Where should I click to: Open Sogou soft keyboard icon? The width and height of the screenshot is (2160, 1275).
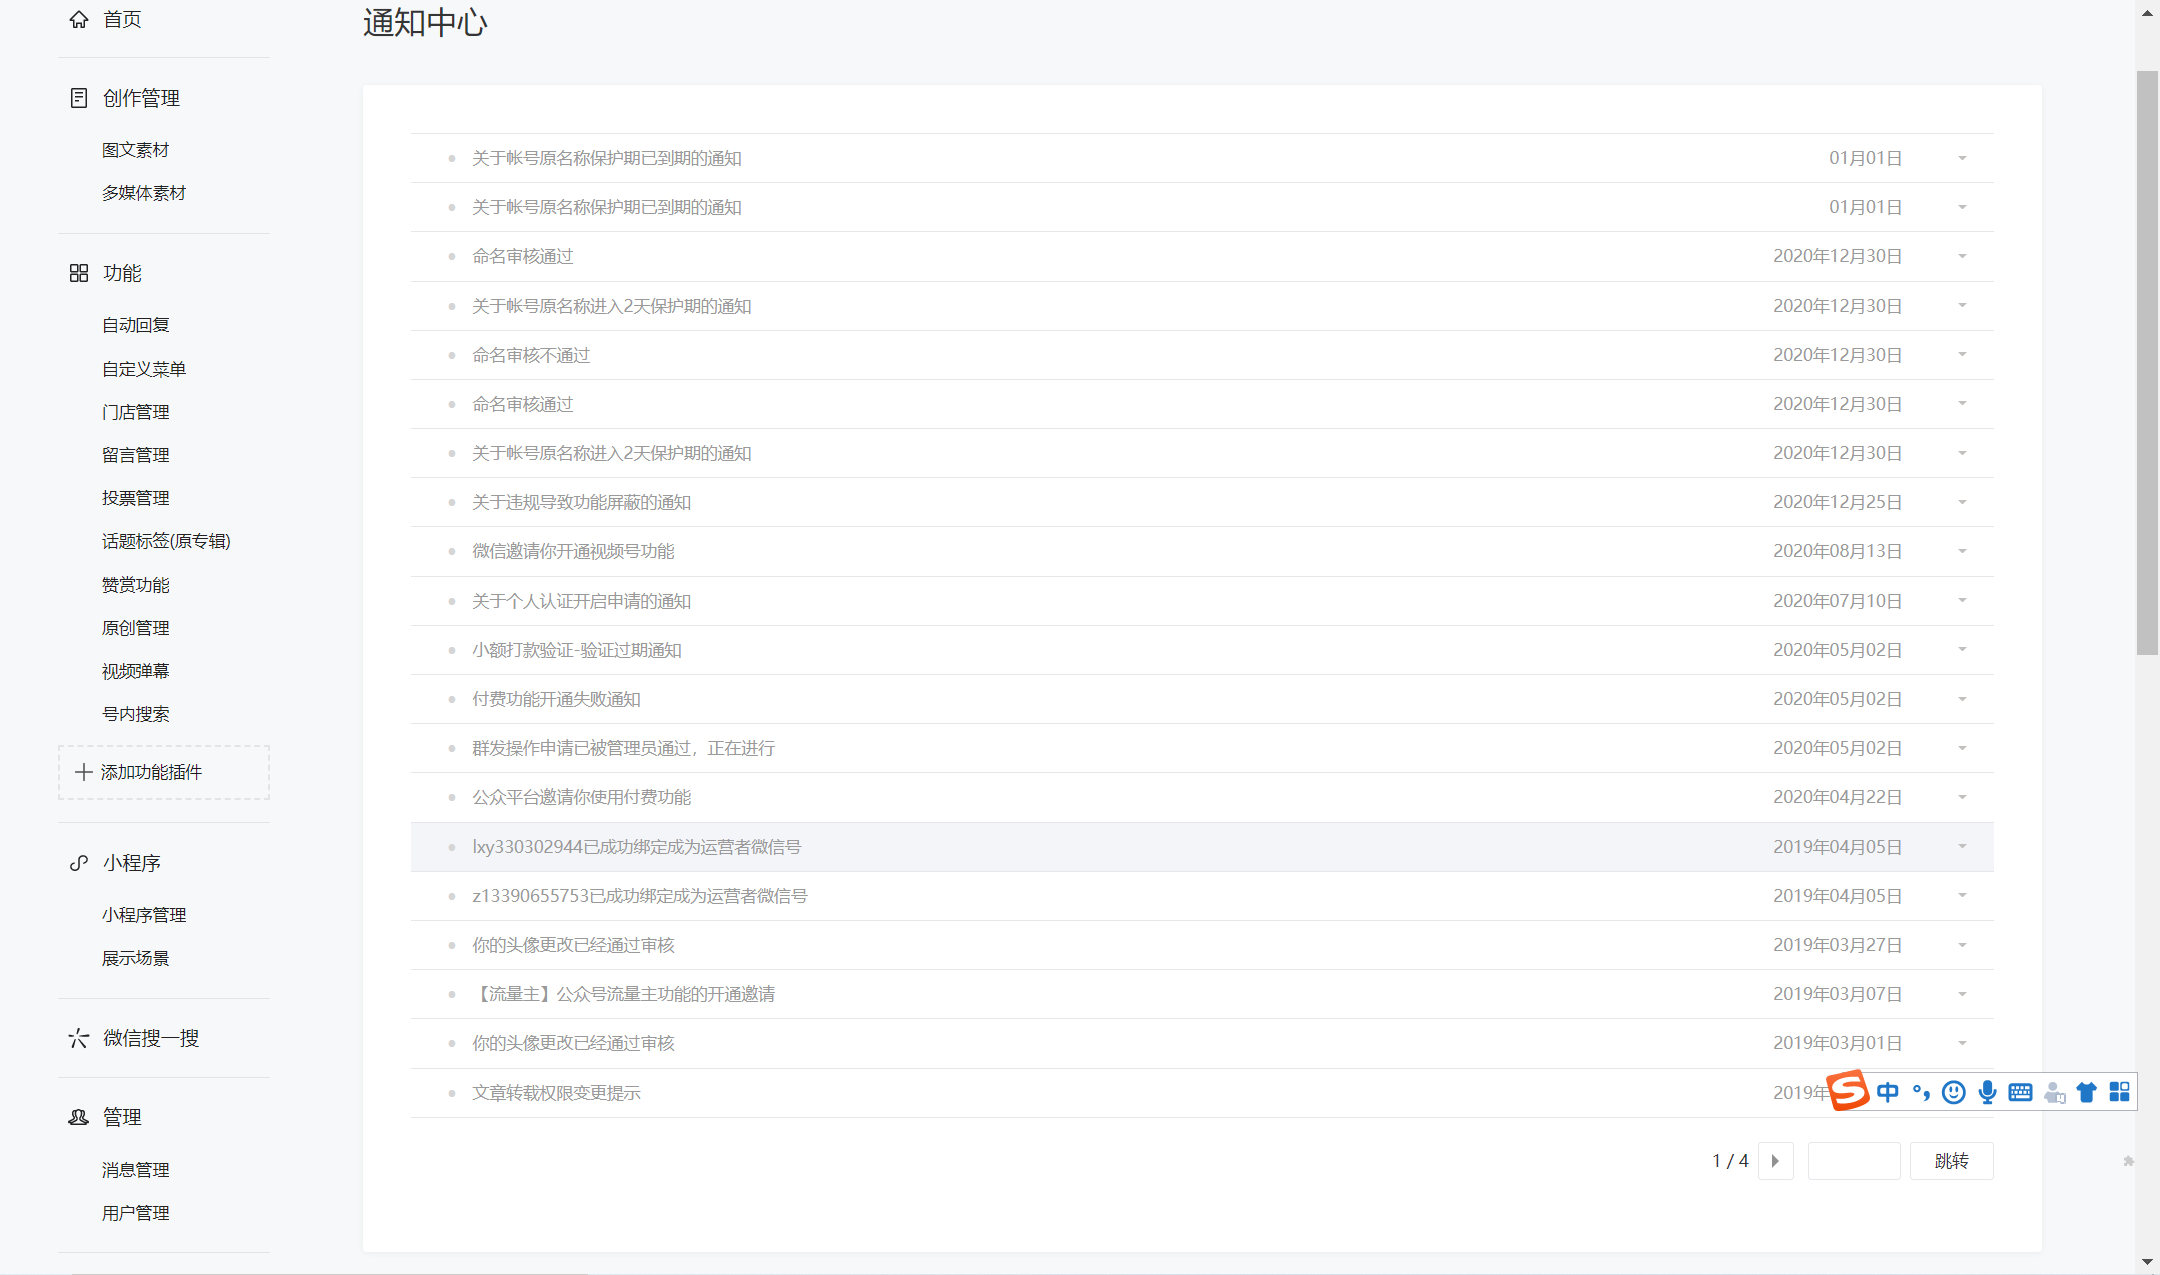2020,1092
